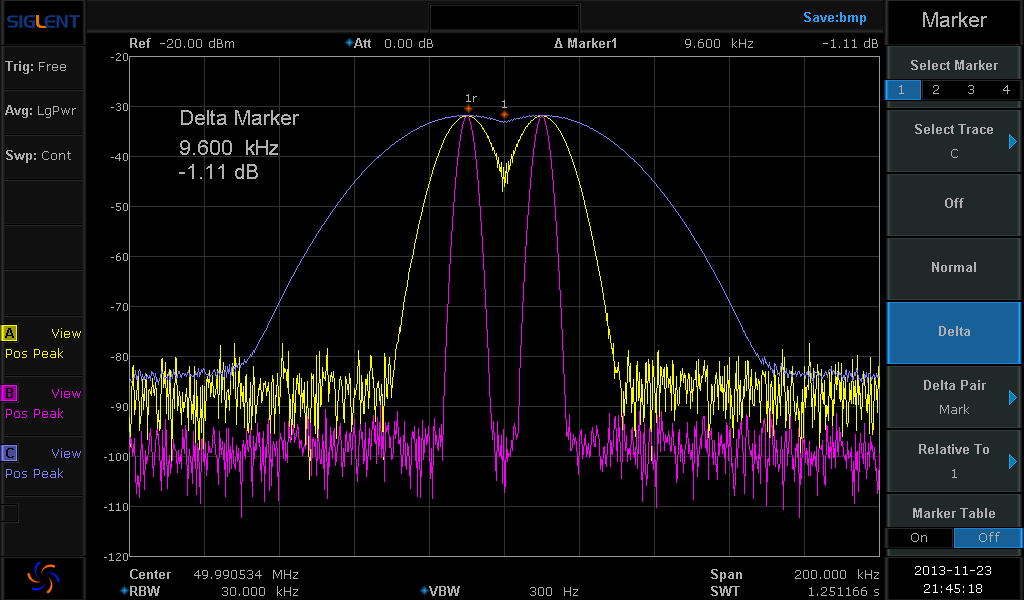Select the blue trace C badge
The image size is (1024, 600).
click(x=11, y=454)
